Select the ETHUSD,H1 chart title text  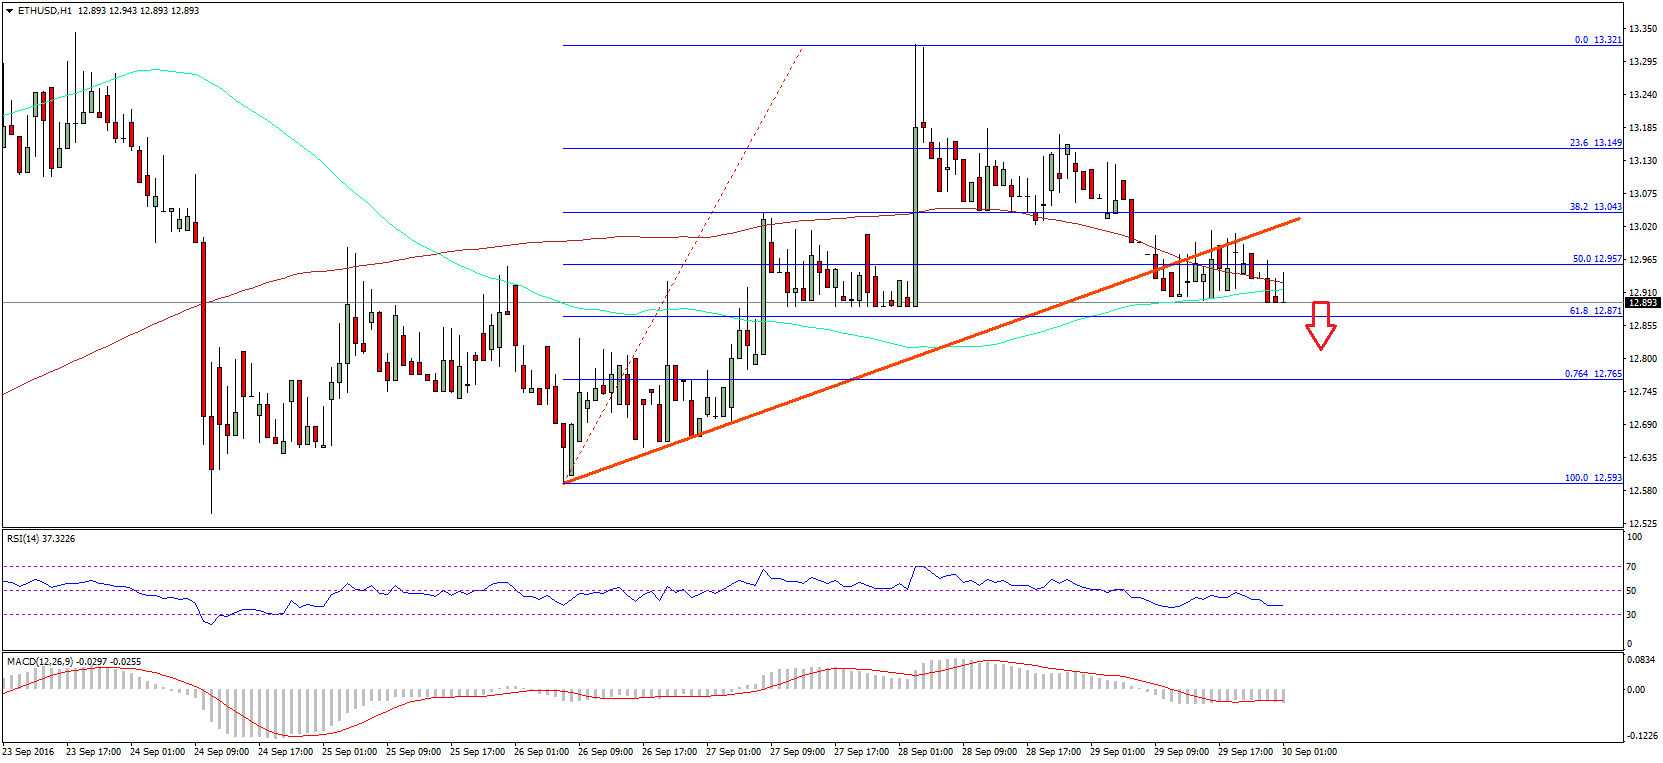[x=45, y=11]
